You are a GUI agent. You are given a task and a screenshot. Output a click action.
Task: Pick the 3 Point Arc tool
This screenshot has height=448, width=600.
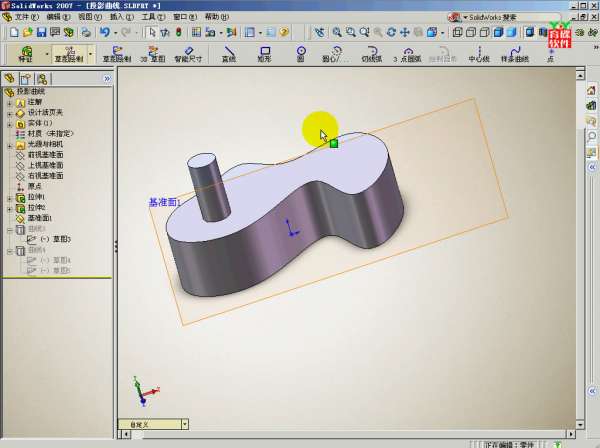[x=408, y=53]
